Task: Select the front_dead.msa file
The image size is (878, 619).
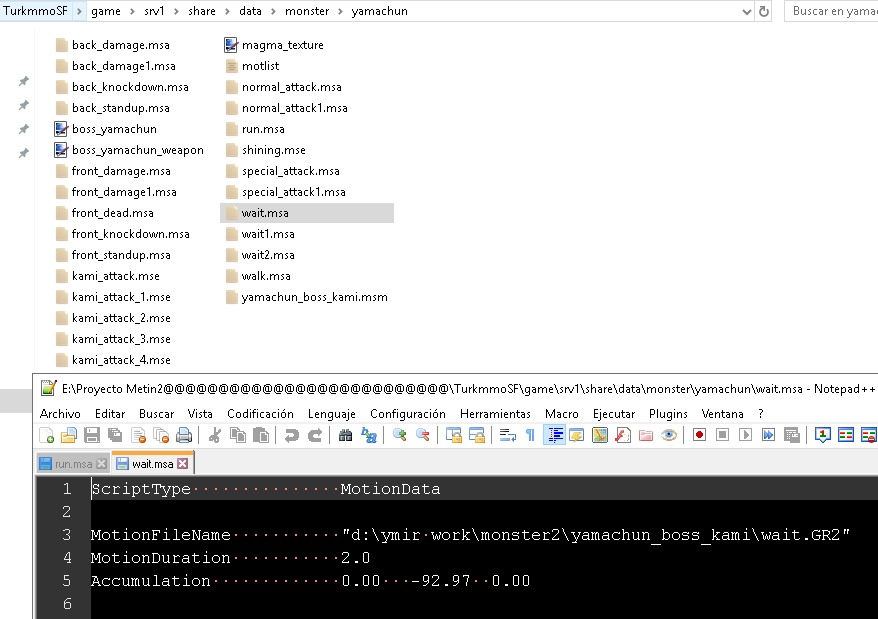Action: [105, 213]
